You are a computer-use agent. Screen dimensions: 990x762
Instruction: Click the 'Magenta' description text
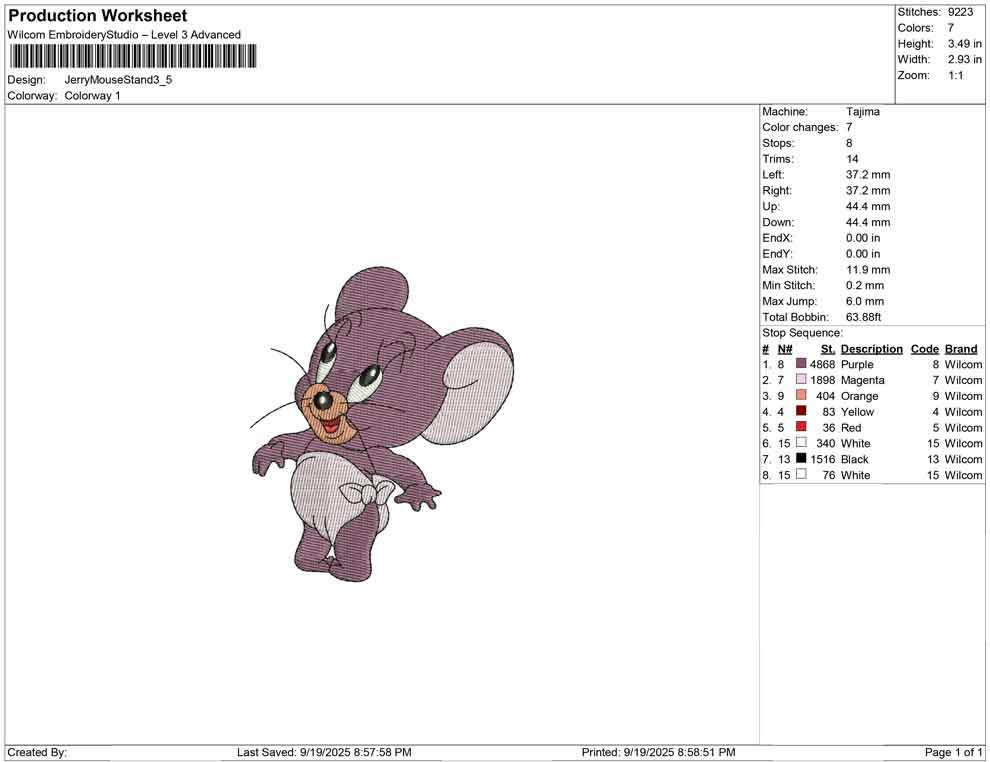coord(862,379)
